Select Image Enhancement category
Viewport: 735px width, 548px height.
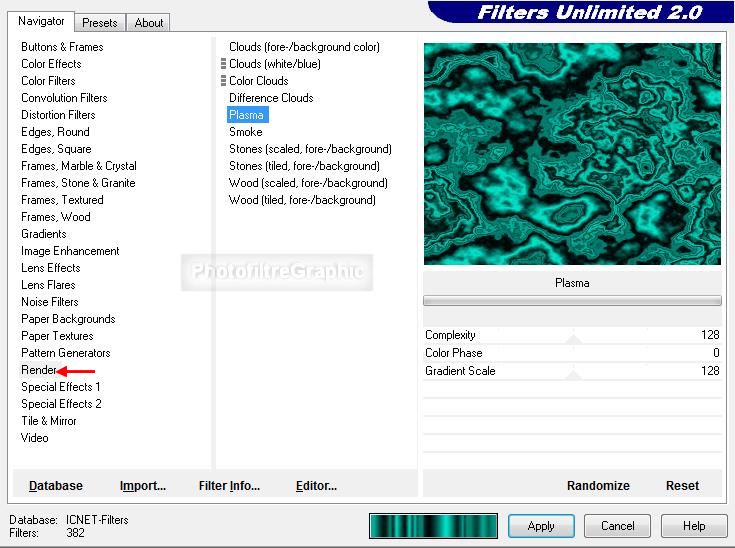tap(70, 251)
